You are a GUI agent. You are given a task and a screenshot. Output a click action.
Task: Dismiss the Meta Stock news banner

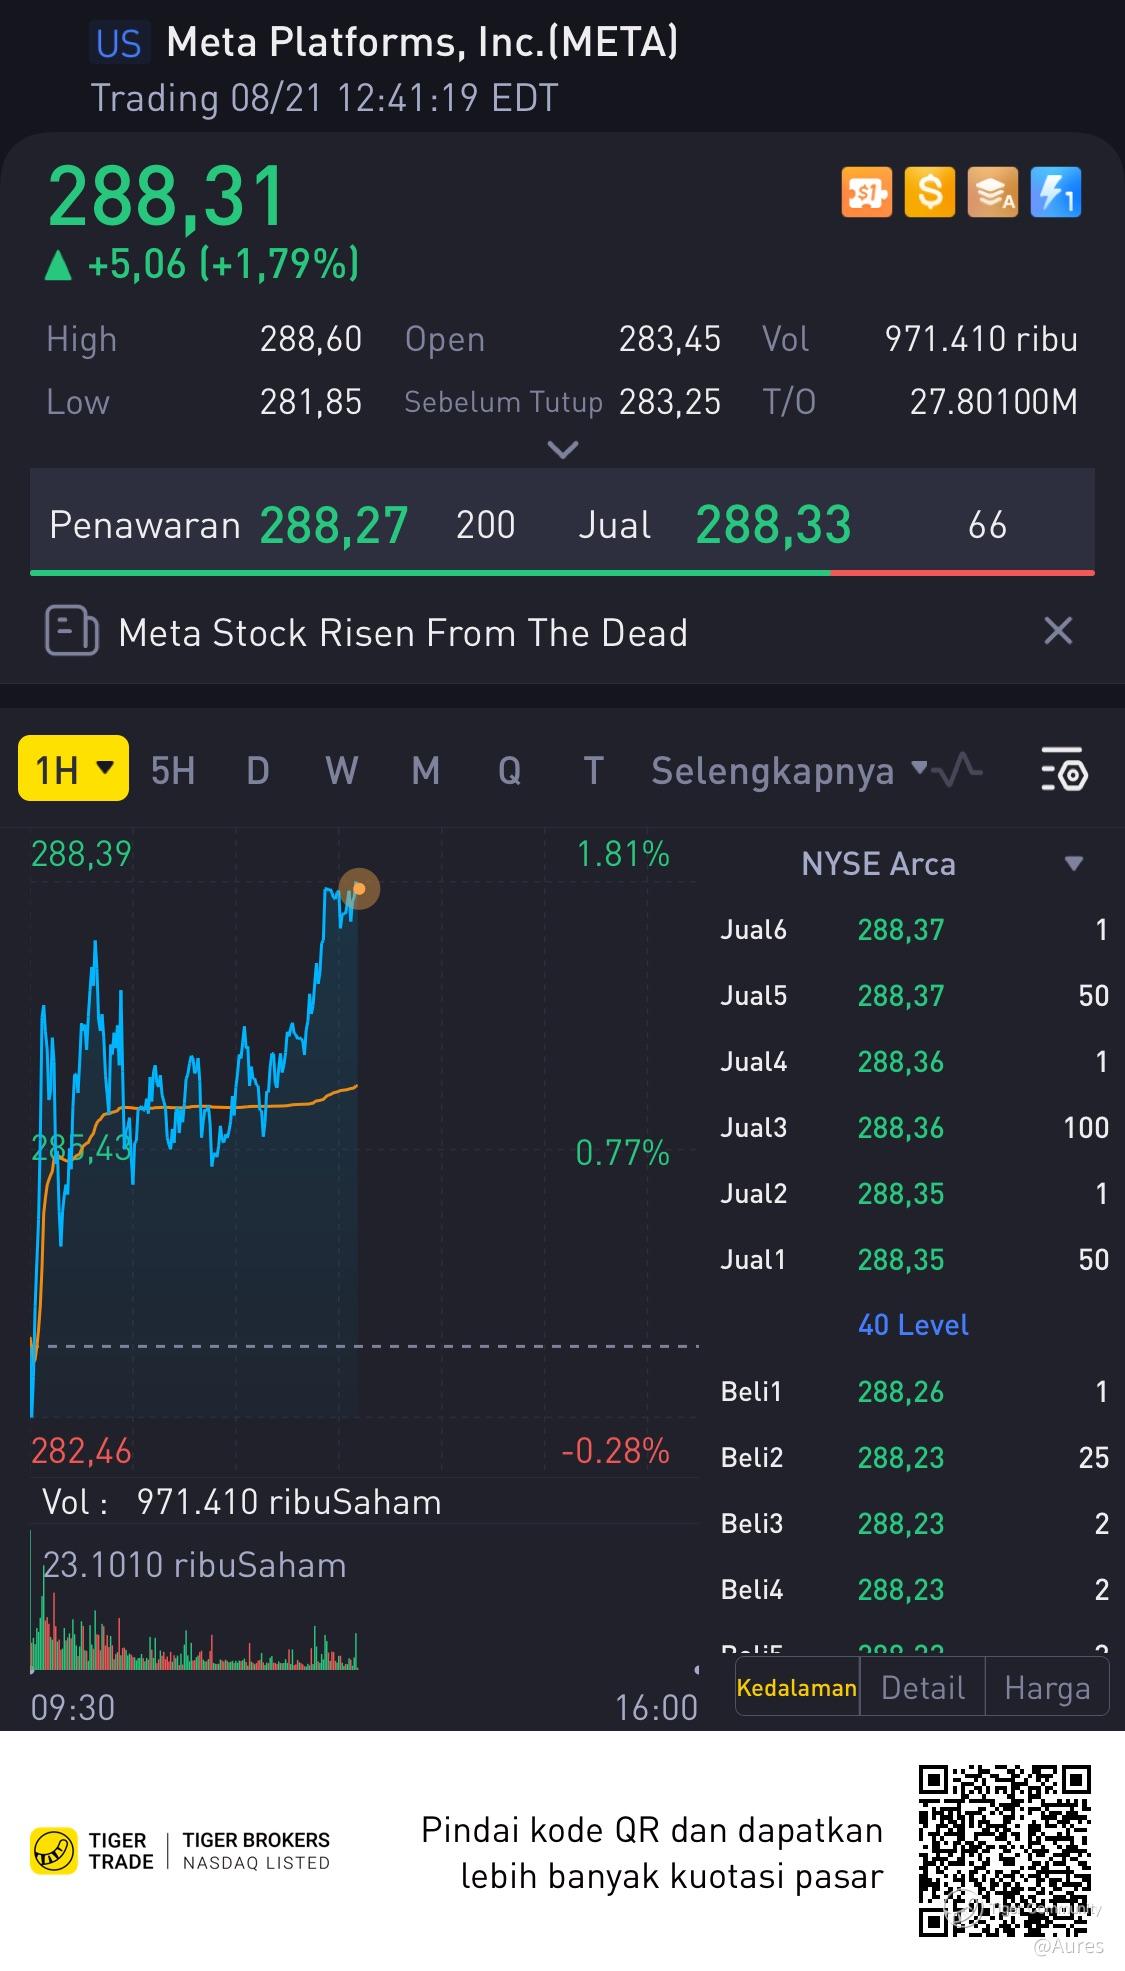click(x=1057, y=632)
